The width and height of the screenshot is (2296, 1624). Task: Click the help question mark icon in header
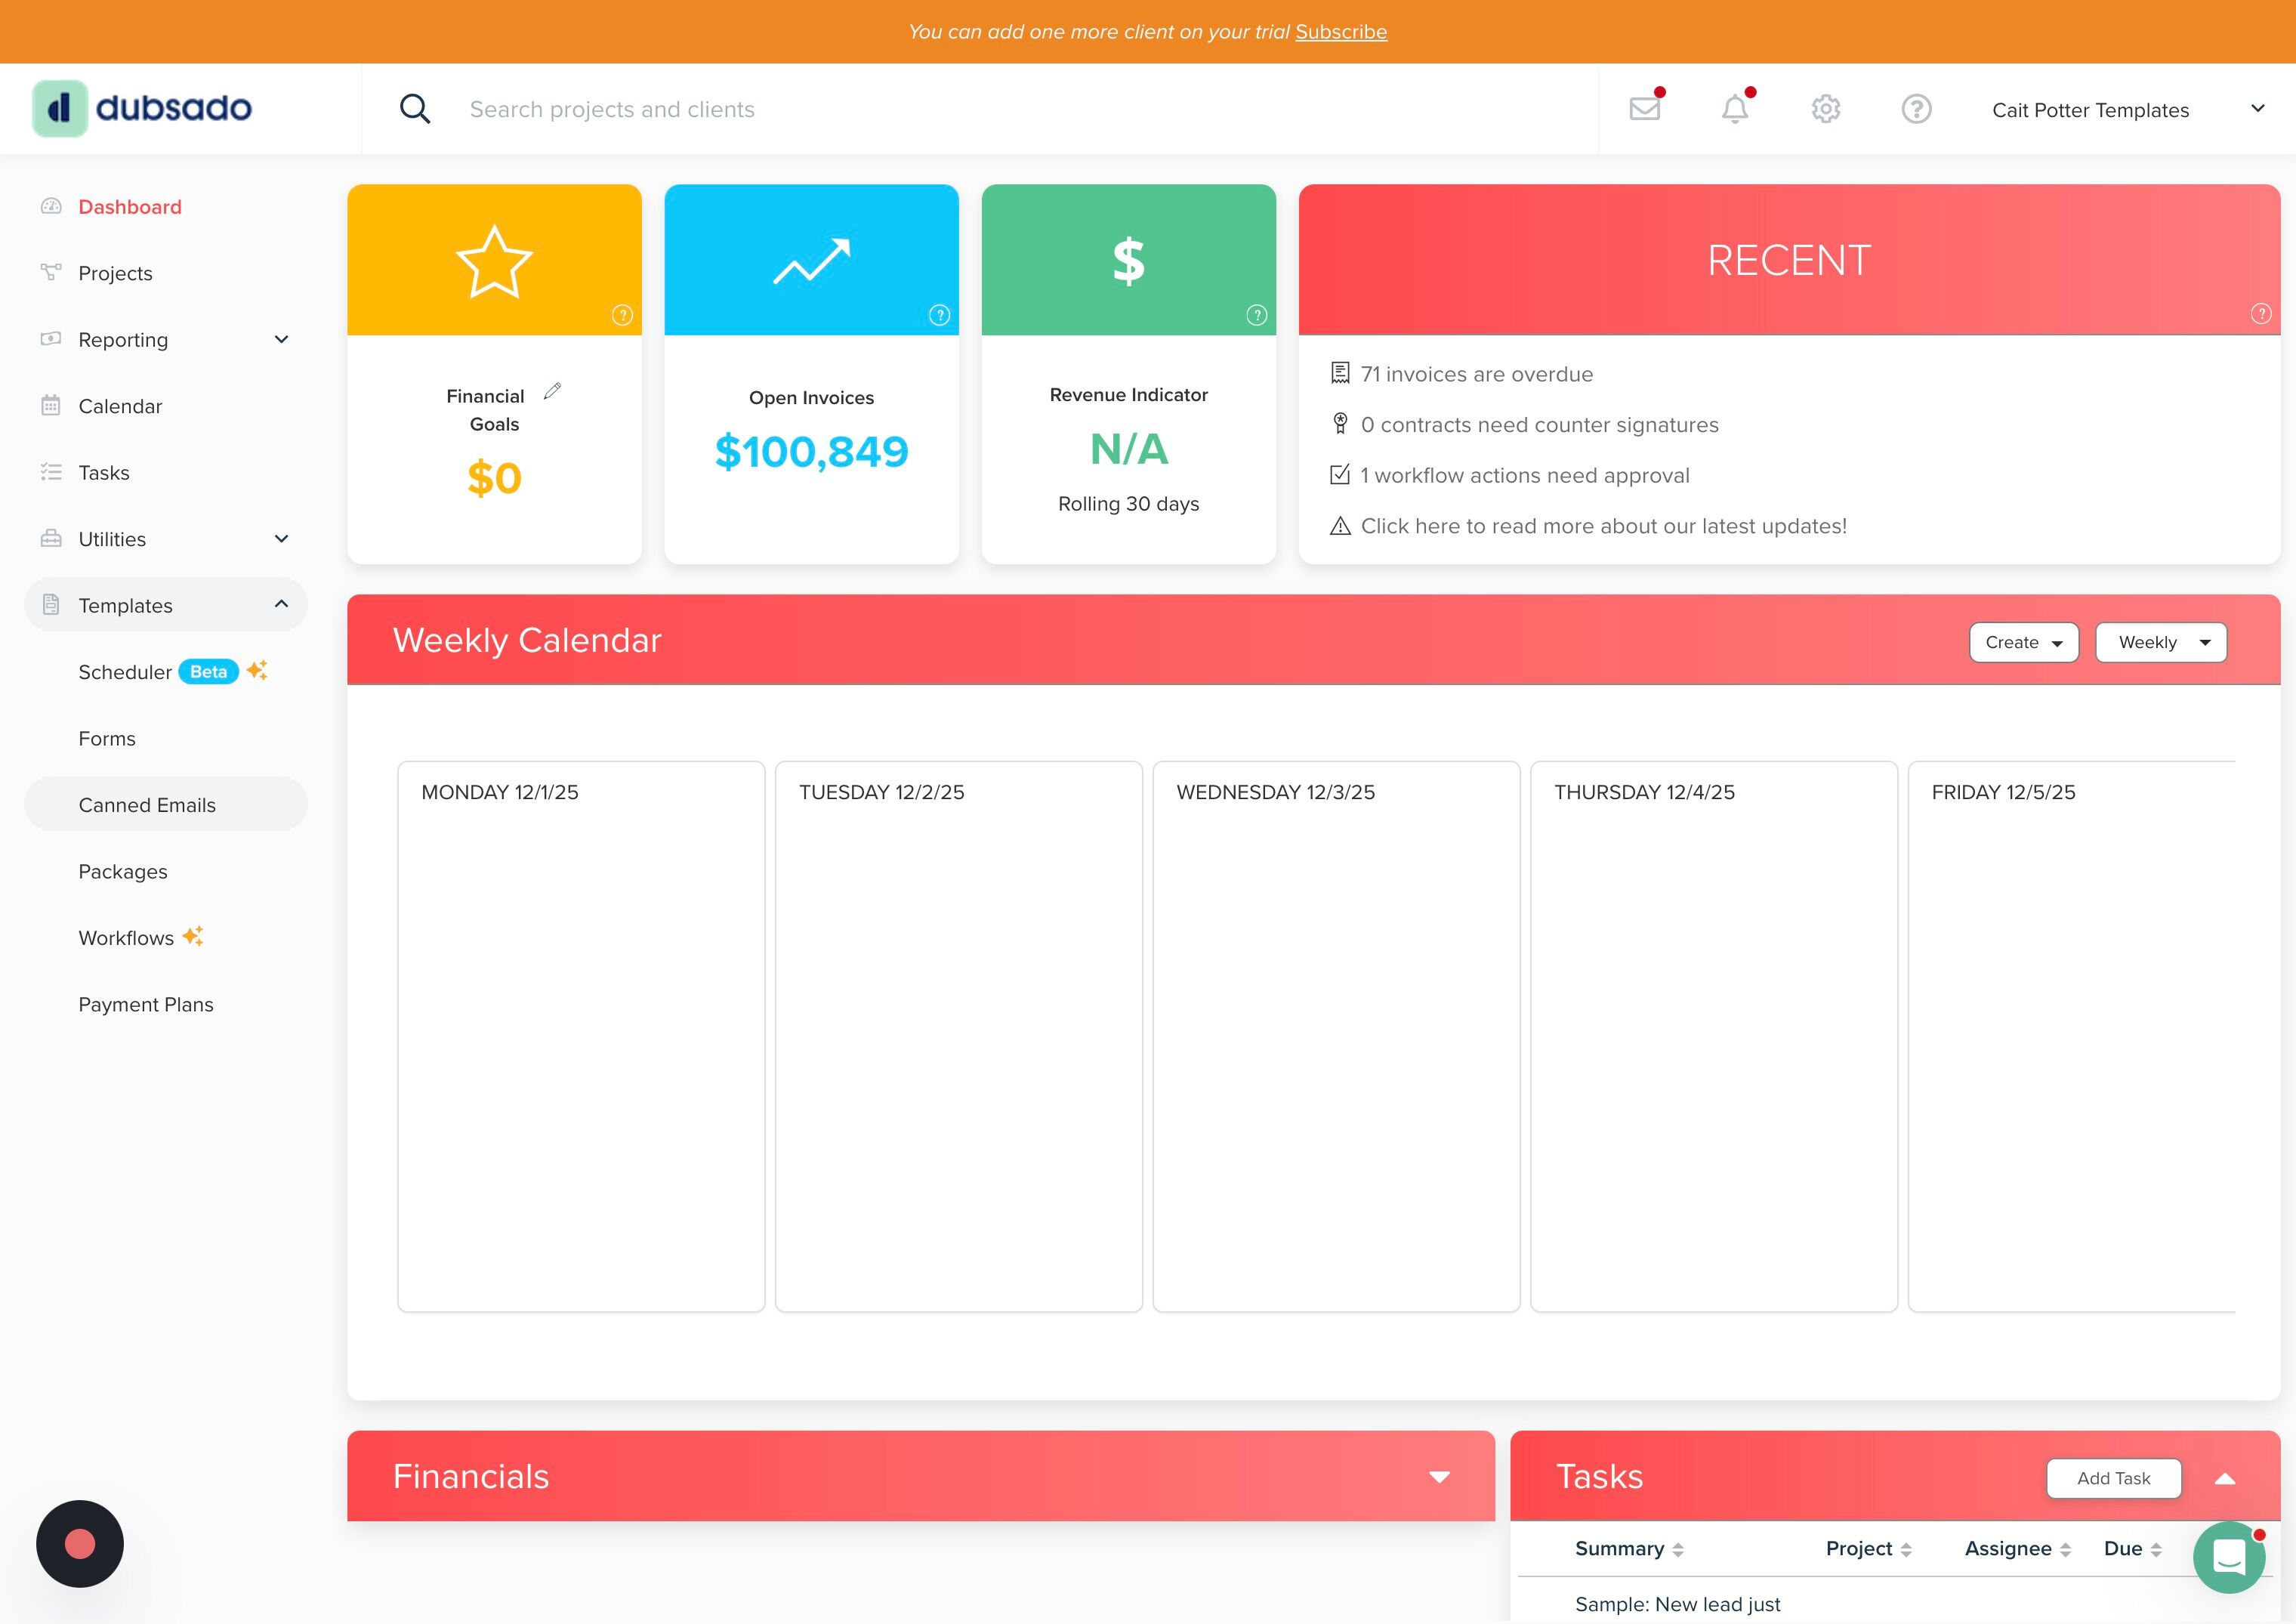click(1916, 108)
